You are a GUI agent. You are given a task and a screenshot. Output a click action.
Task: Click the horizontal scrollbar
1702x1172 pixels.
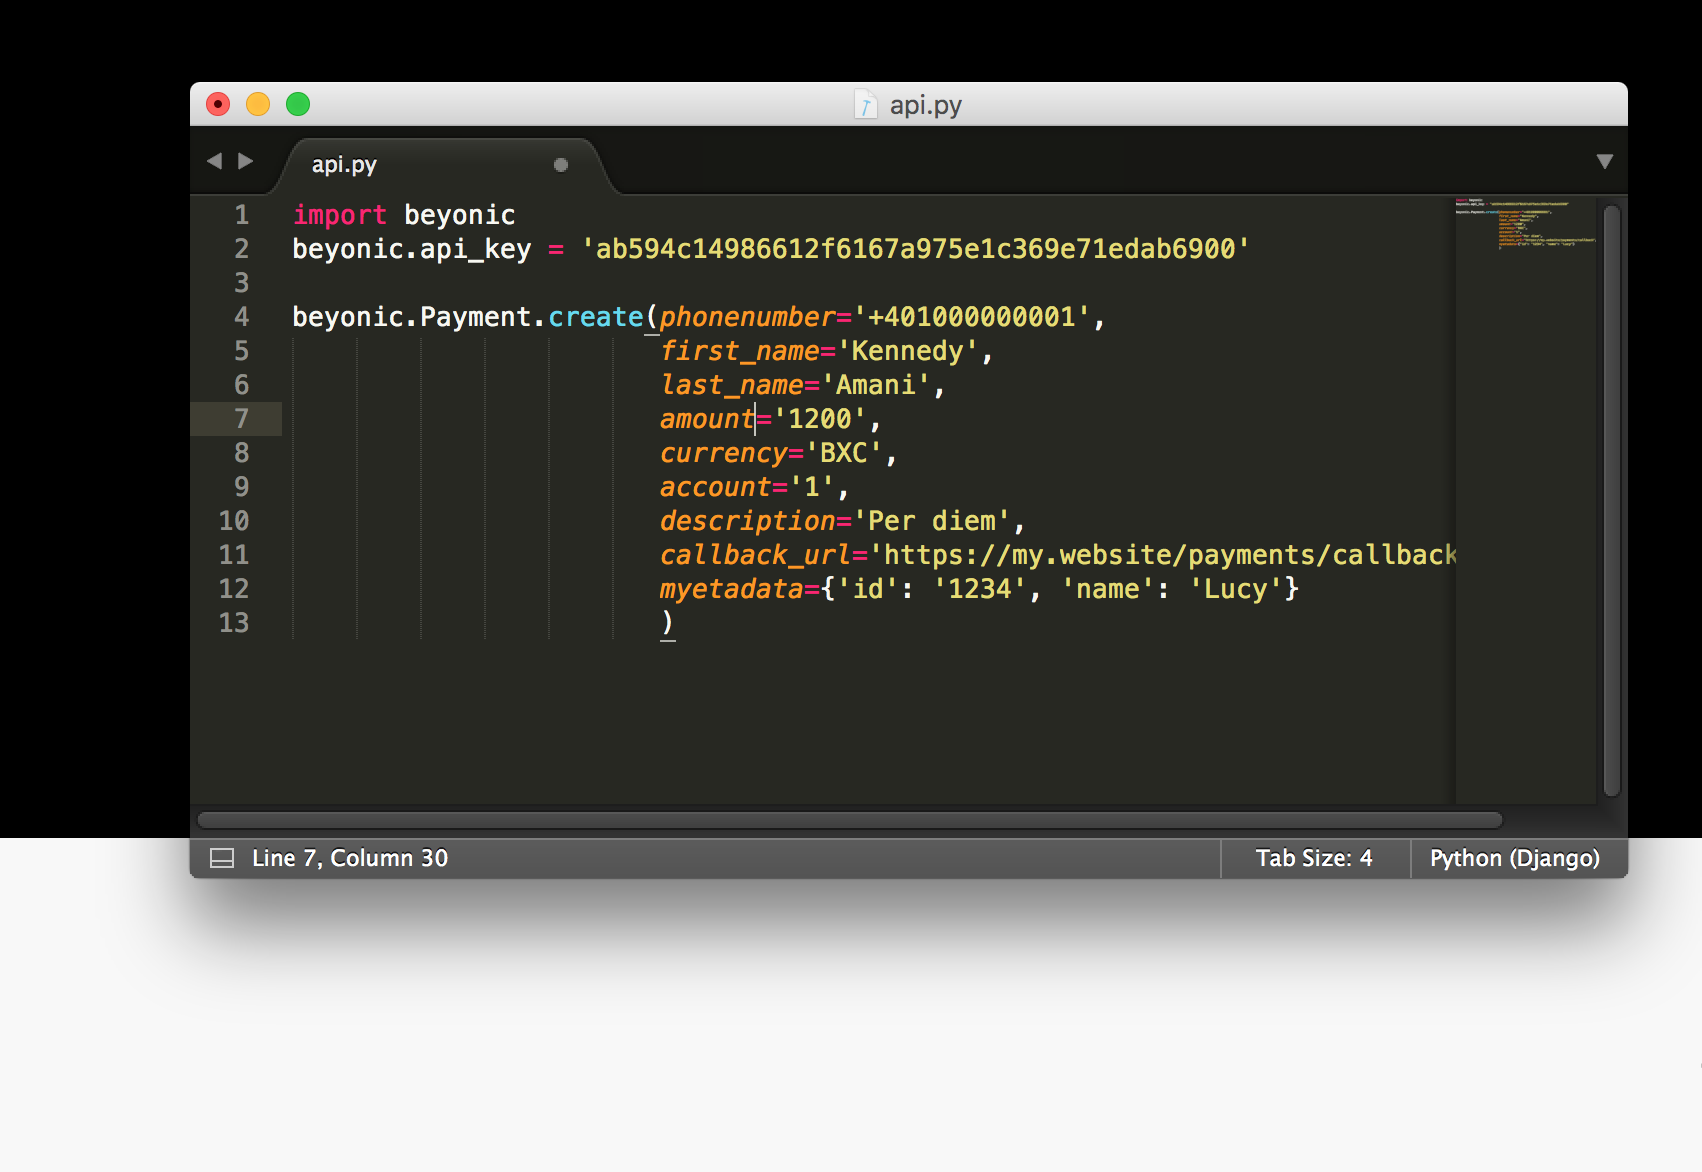click(x=850, y=820)
